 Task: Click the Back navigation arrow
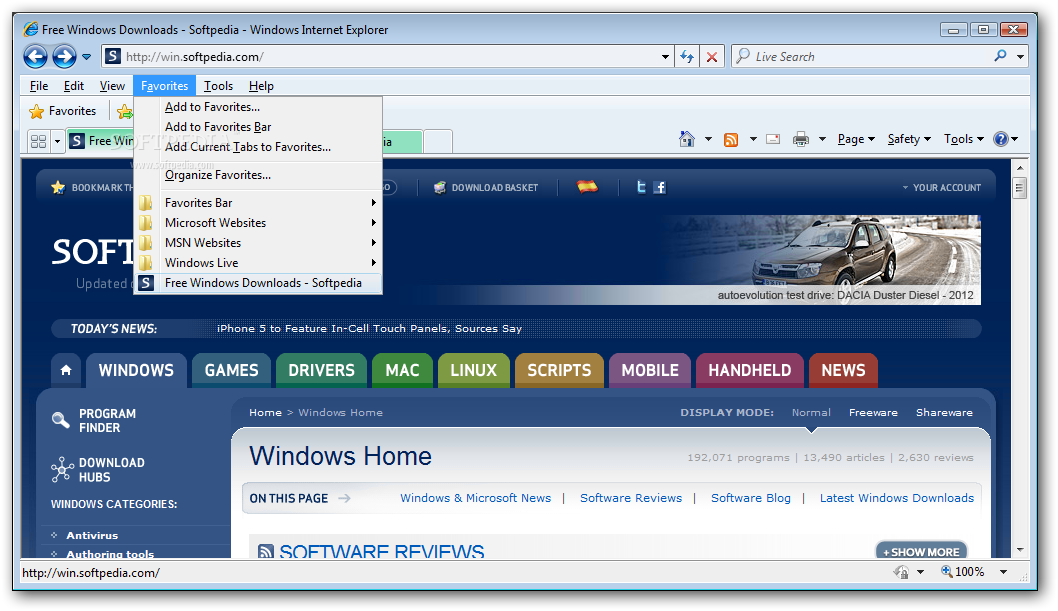pos(35,57)
